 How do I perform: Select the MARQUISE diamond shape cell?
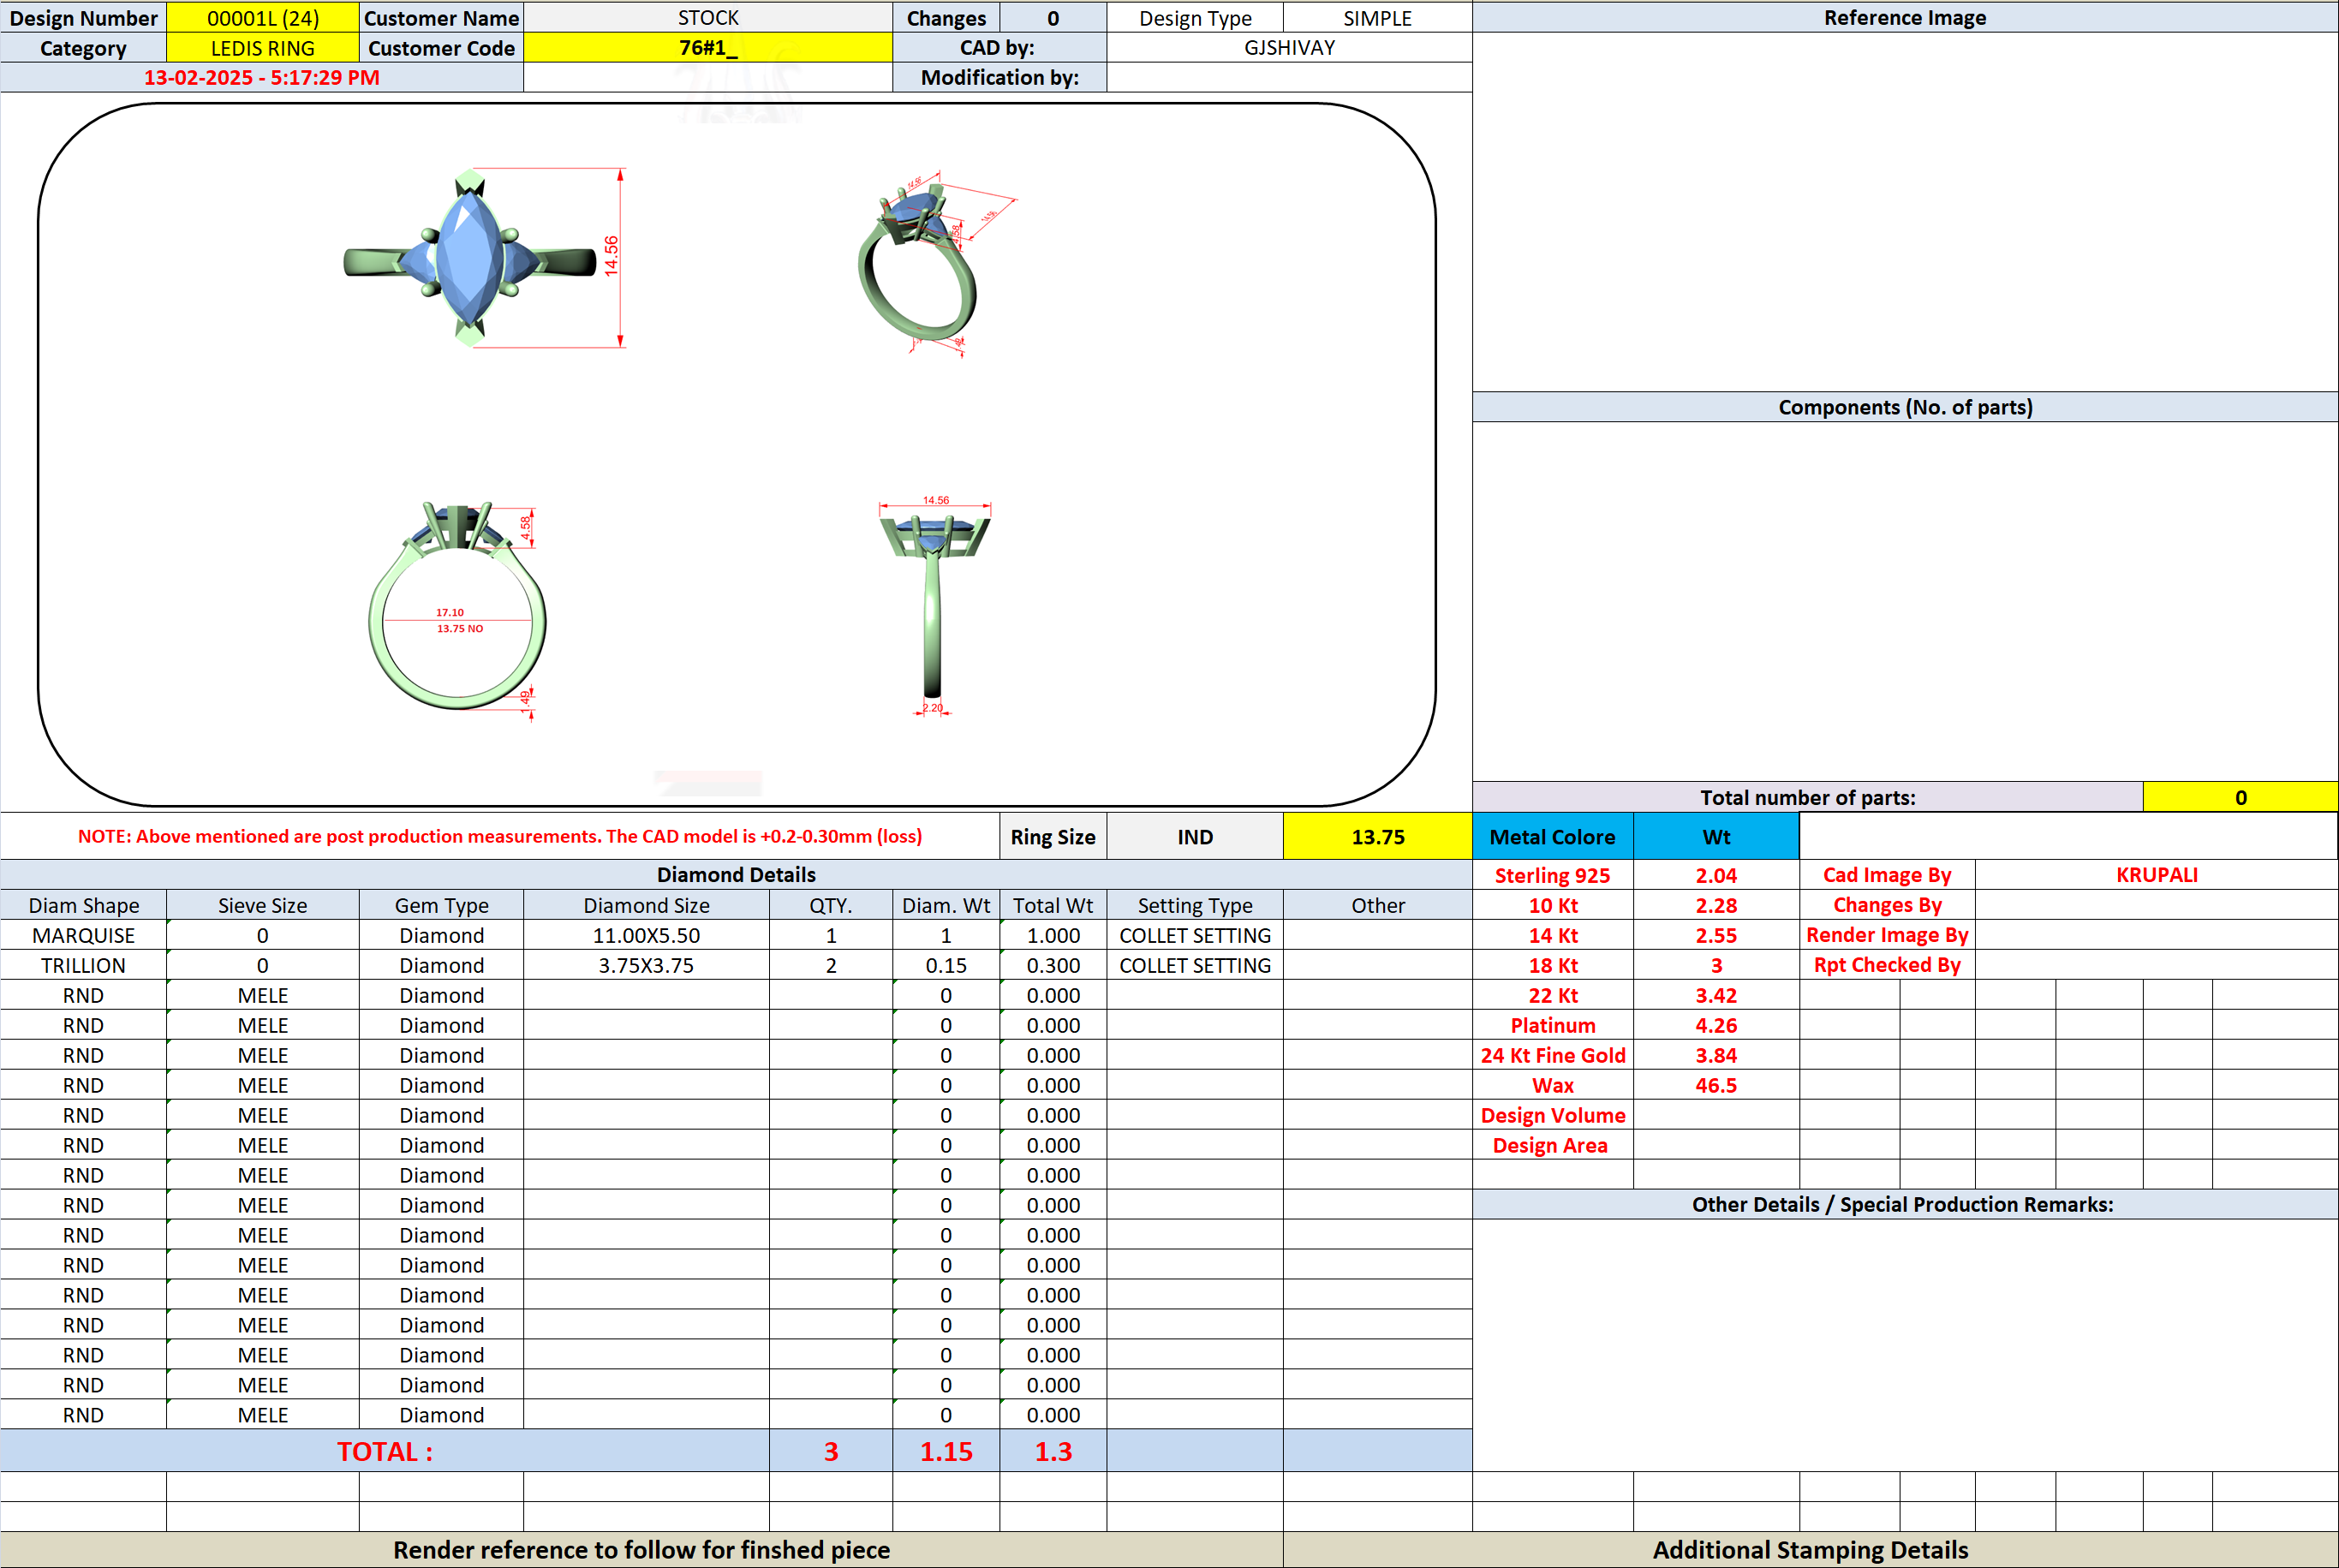click(x=83, y=935)
